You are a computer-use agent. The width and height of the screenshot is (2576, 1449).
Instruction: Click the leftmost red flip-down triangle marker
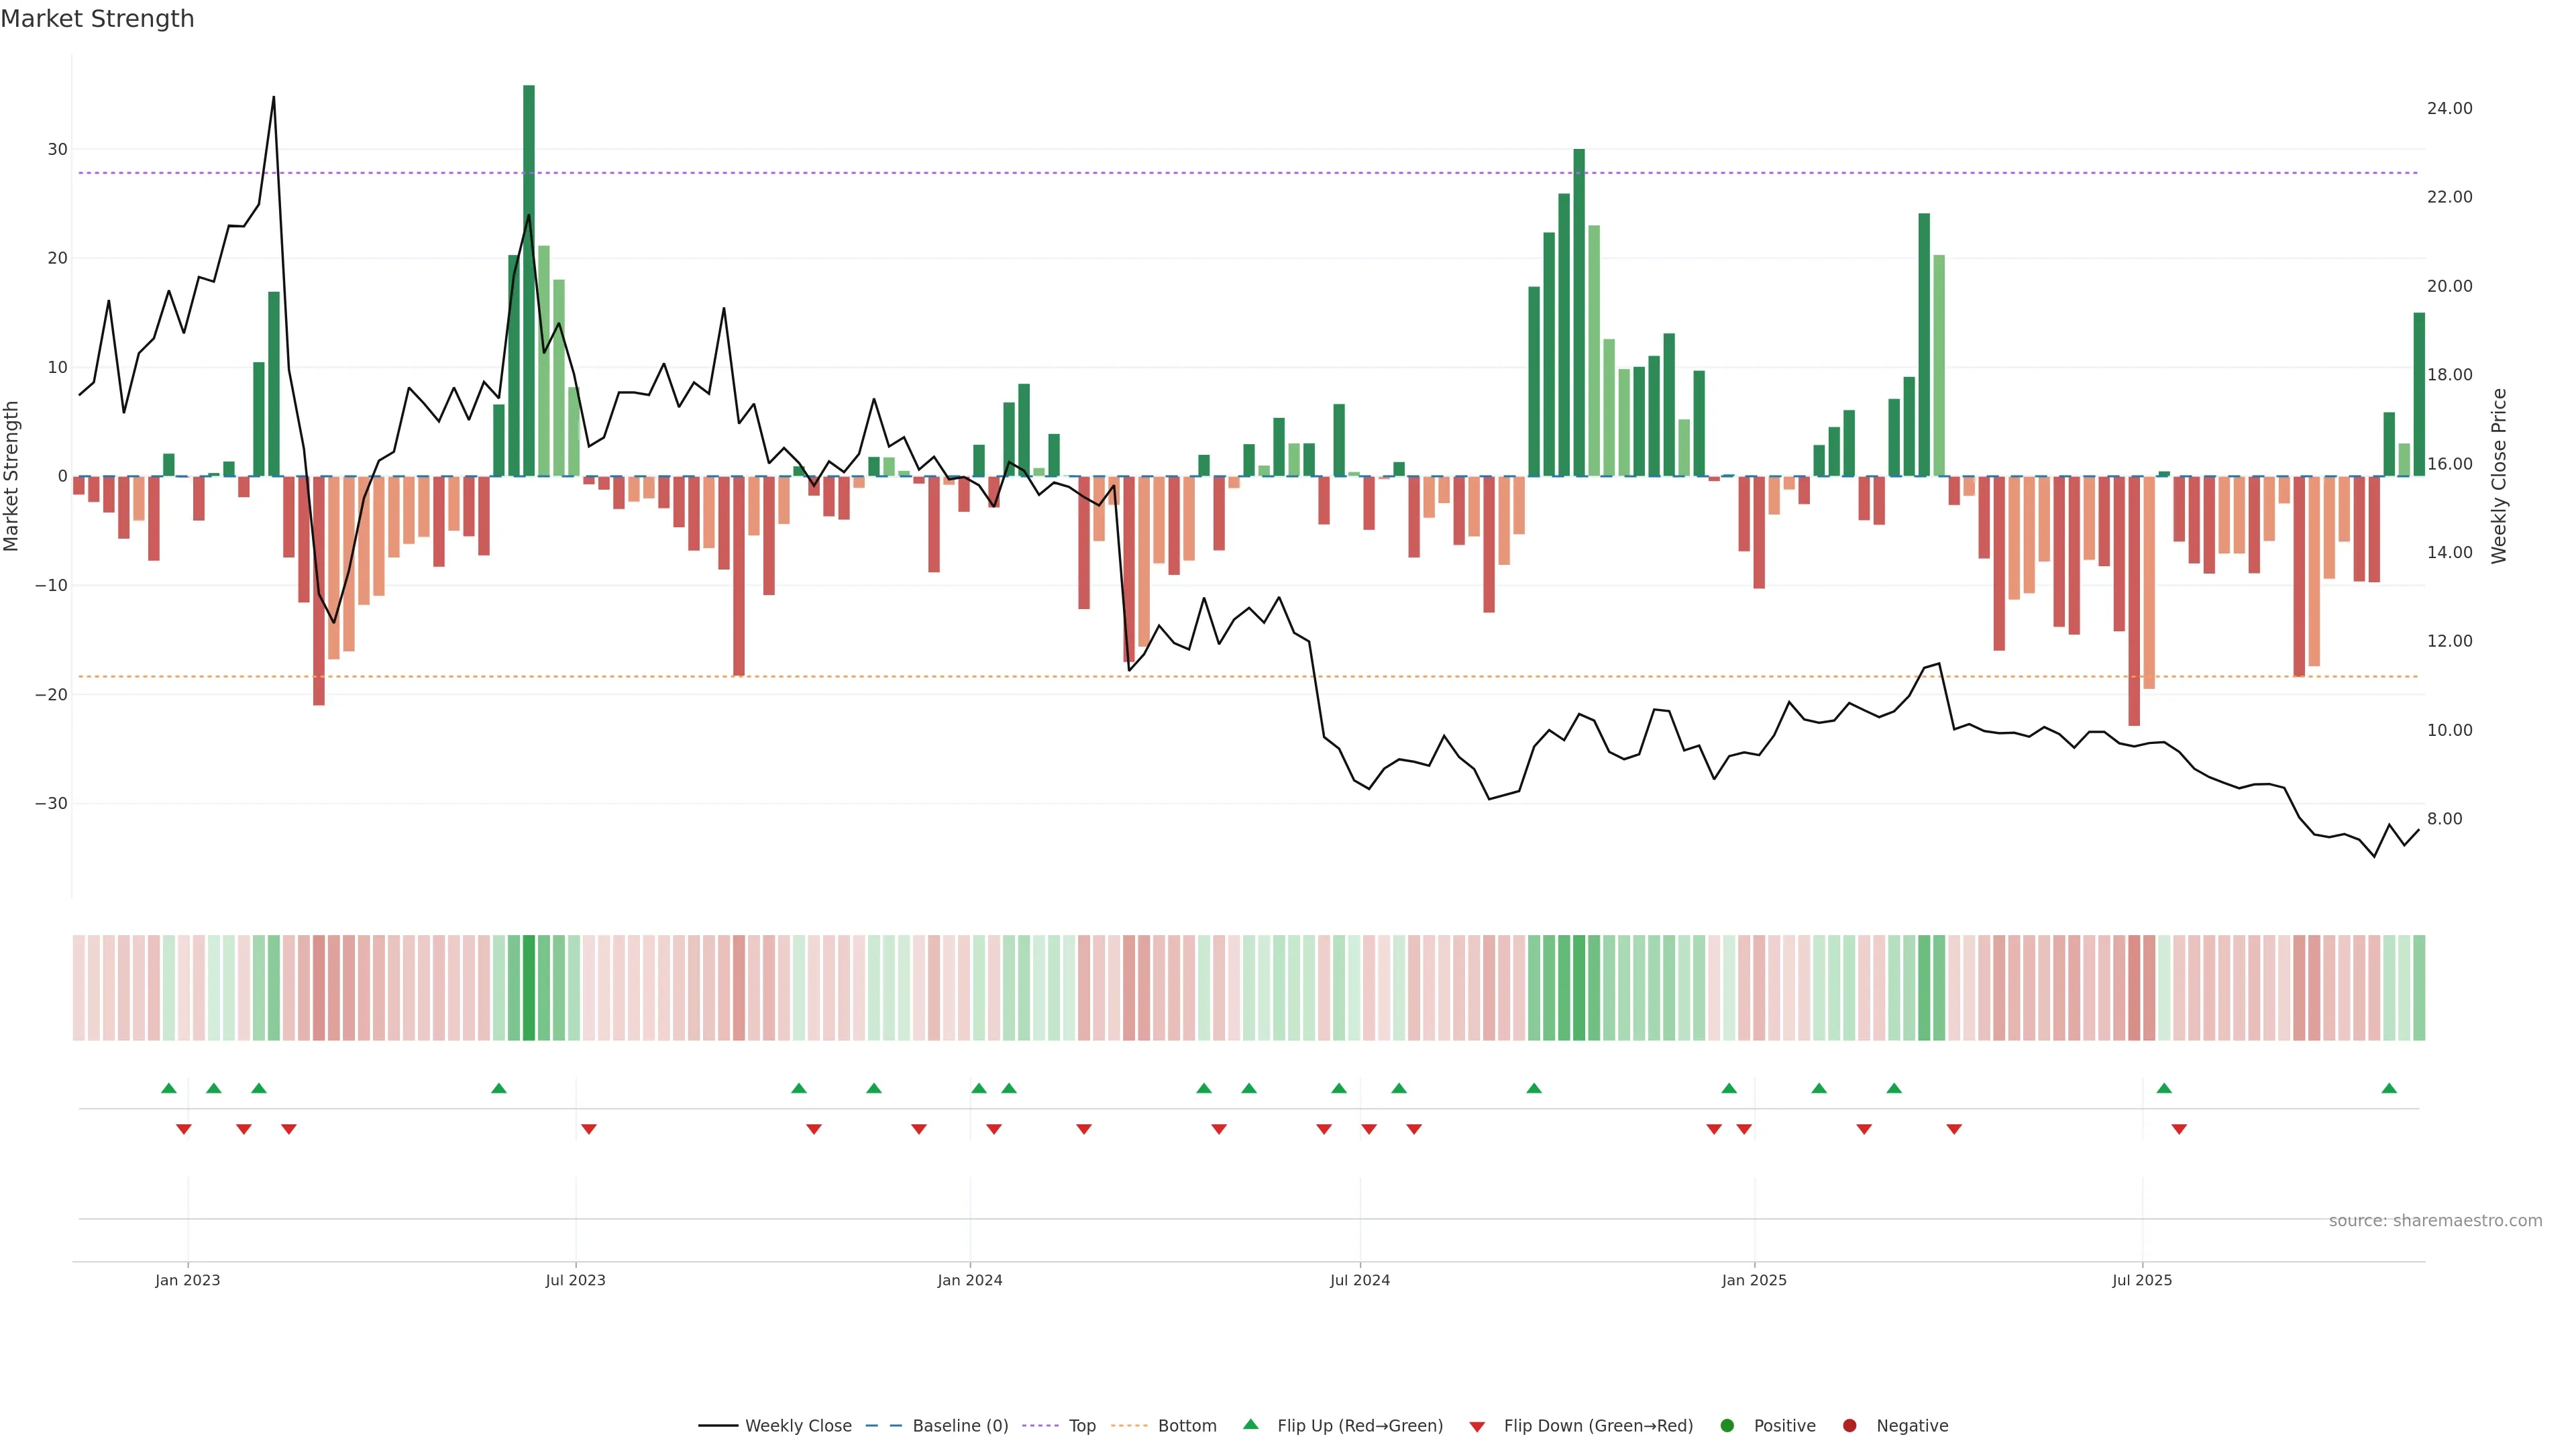(184, 1129)
